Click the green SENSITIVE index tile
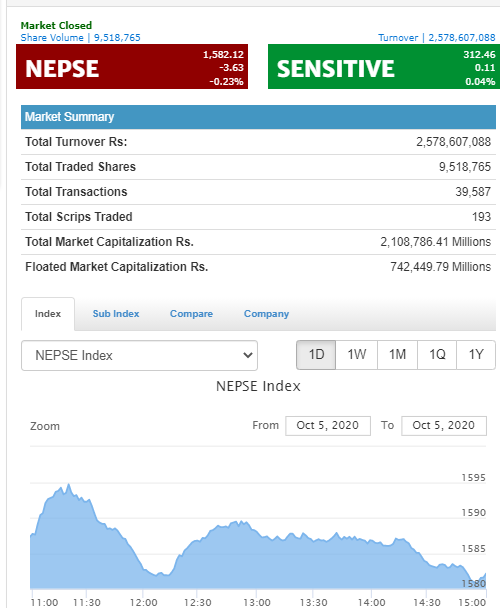500x608 pixels. pos(384,66)
